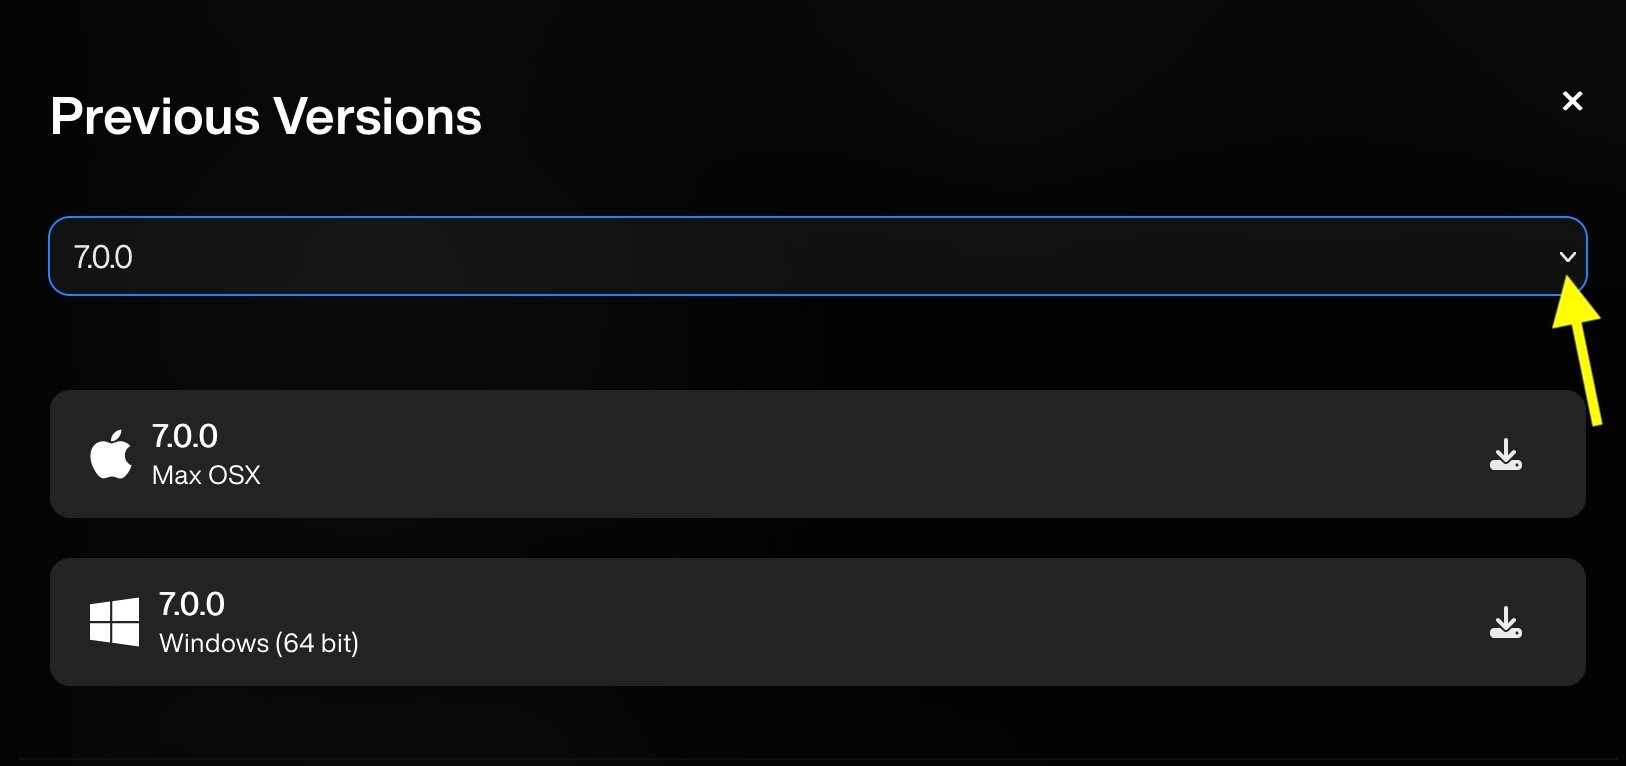
Task: Click the Previous Versions heading
Action: tap(266, 116)
